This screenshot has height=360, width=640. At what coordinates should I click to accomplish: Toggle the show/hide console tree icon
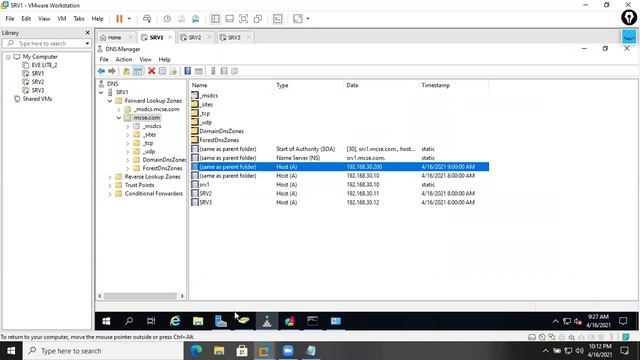coord(138,71)
